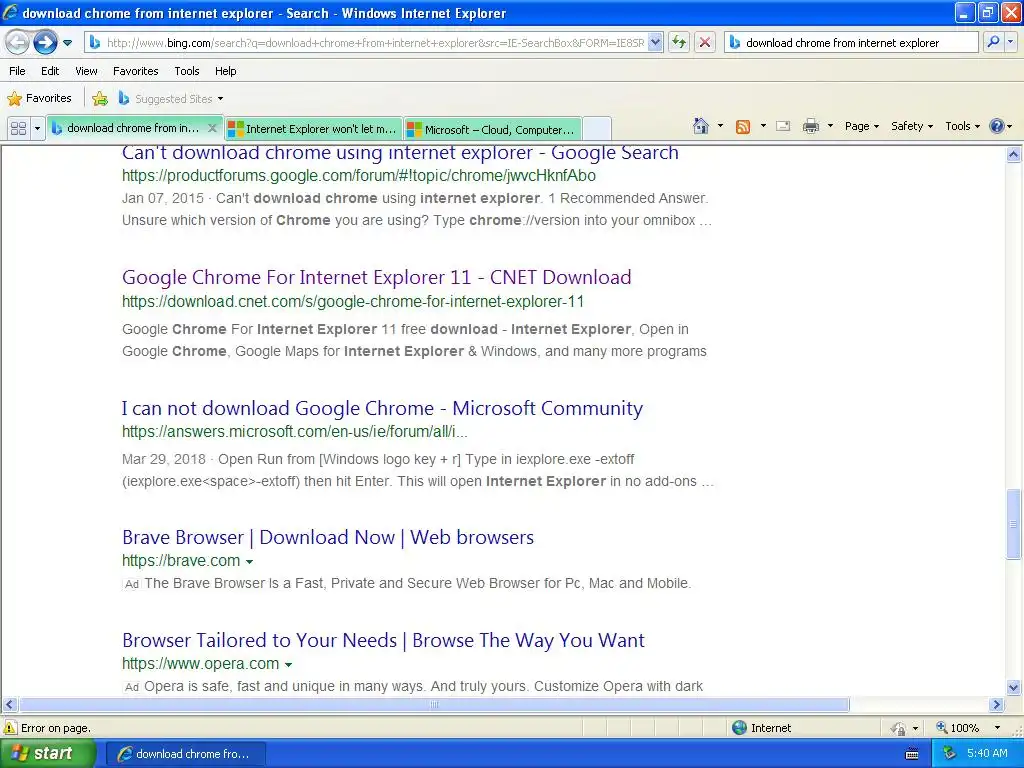Viewport: 1024px width, 768px height.
Task: Open the Tools command bar menu
Action: [x=963, y=127]
